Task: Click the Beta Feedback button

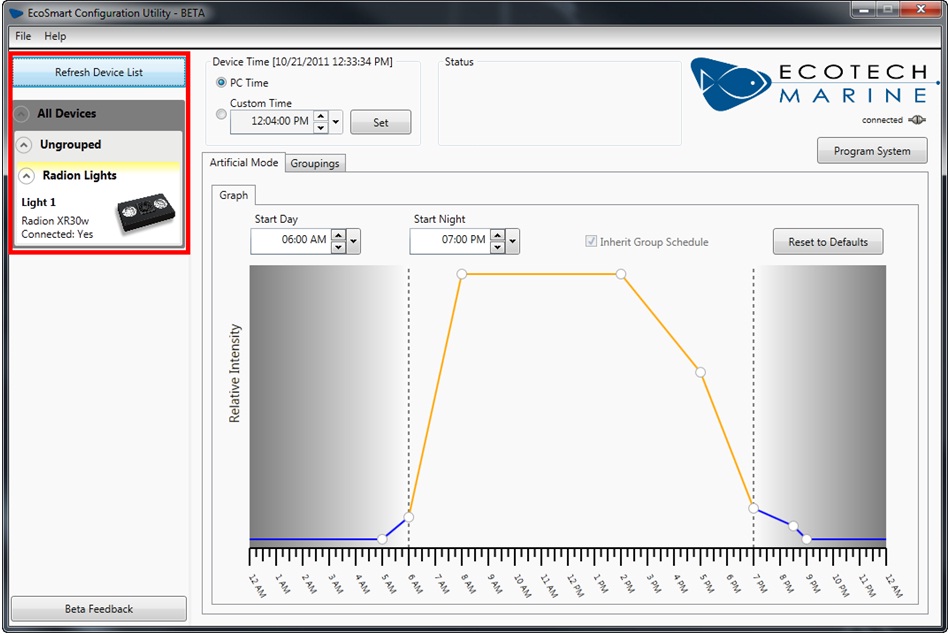Action: click(99, 609)
